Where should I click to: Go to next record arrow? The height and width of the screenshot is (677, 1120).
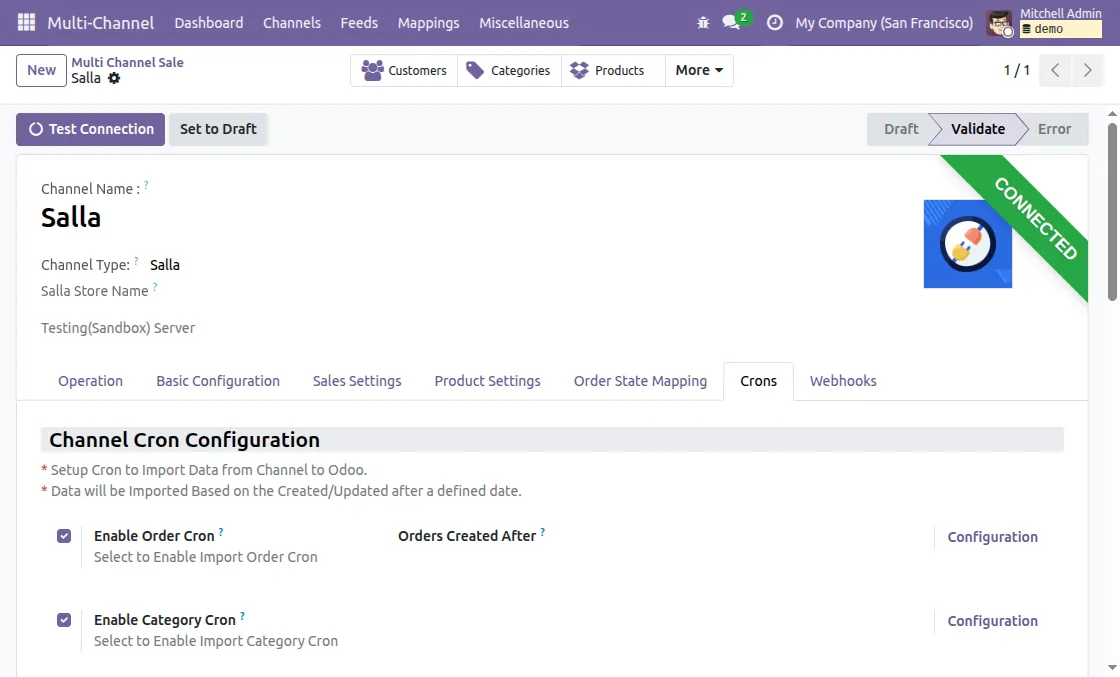pos(1087,70)
